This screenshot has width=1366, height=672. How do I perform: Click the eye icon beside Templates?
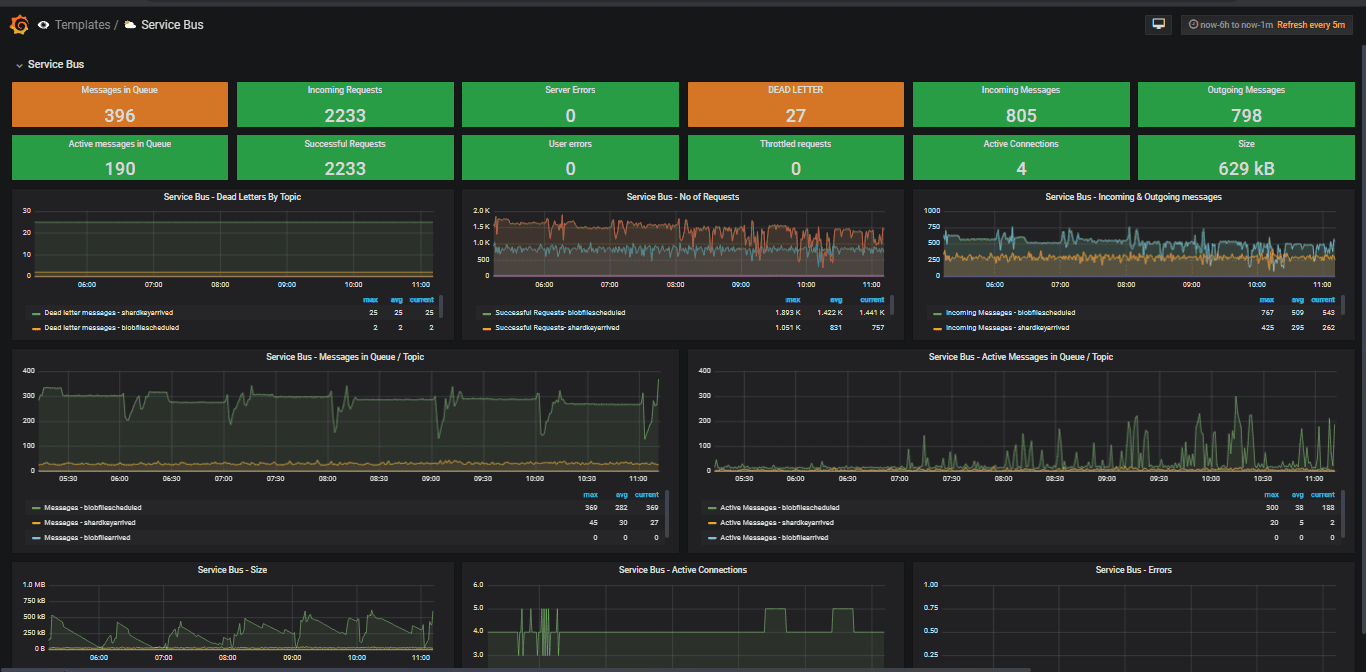tap(43, 24)
